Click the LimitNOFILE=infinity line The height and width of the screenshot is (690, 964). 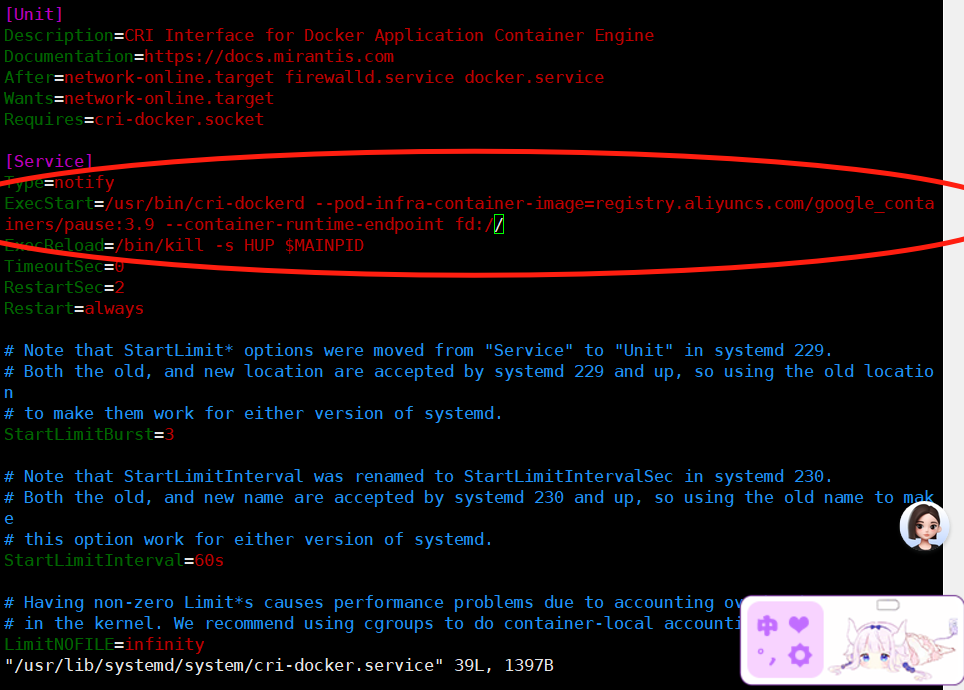point(104,644)
